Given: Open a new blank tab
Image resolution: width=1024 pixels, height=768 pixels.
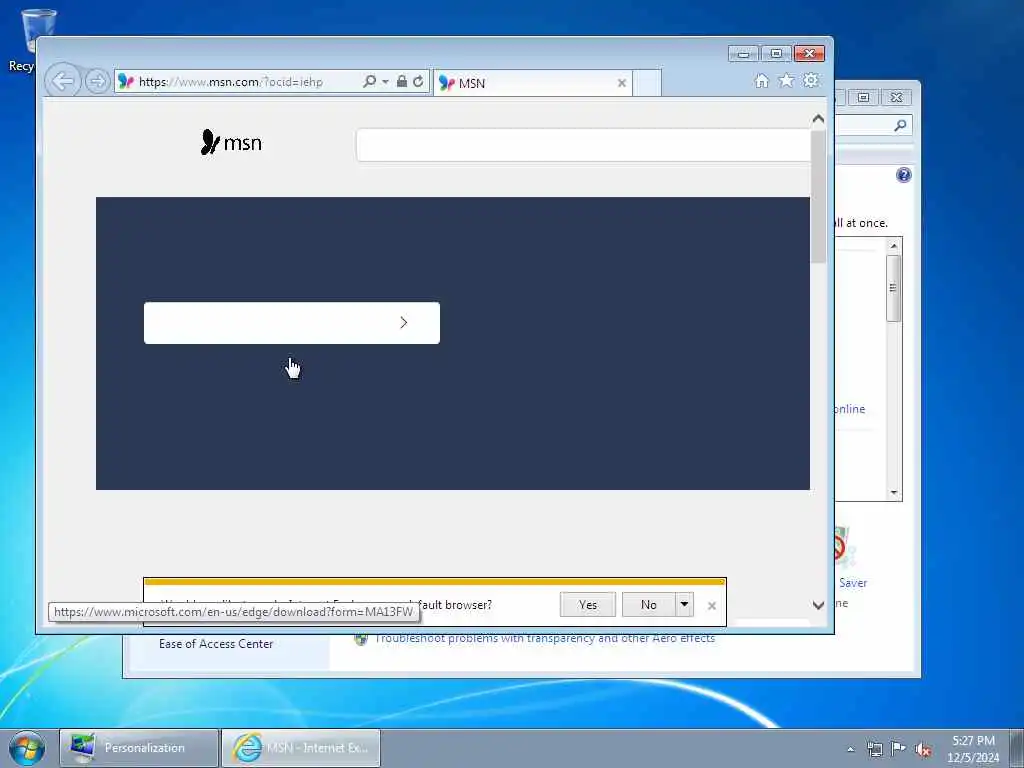Looking at the screenshot, I should pos(647,83).
